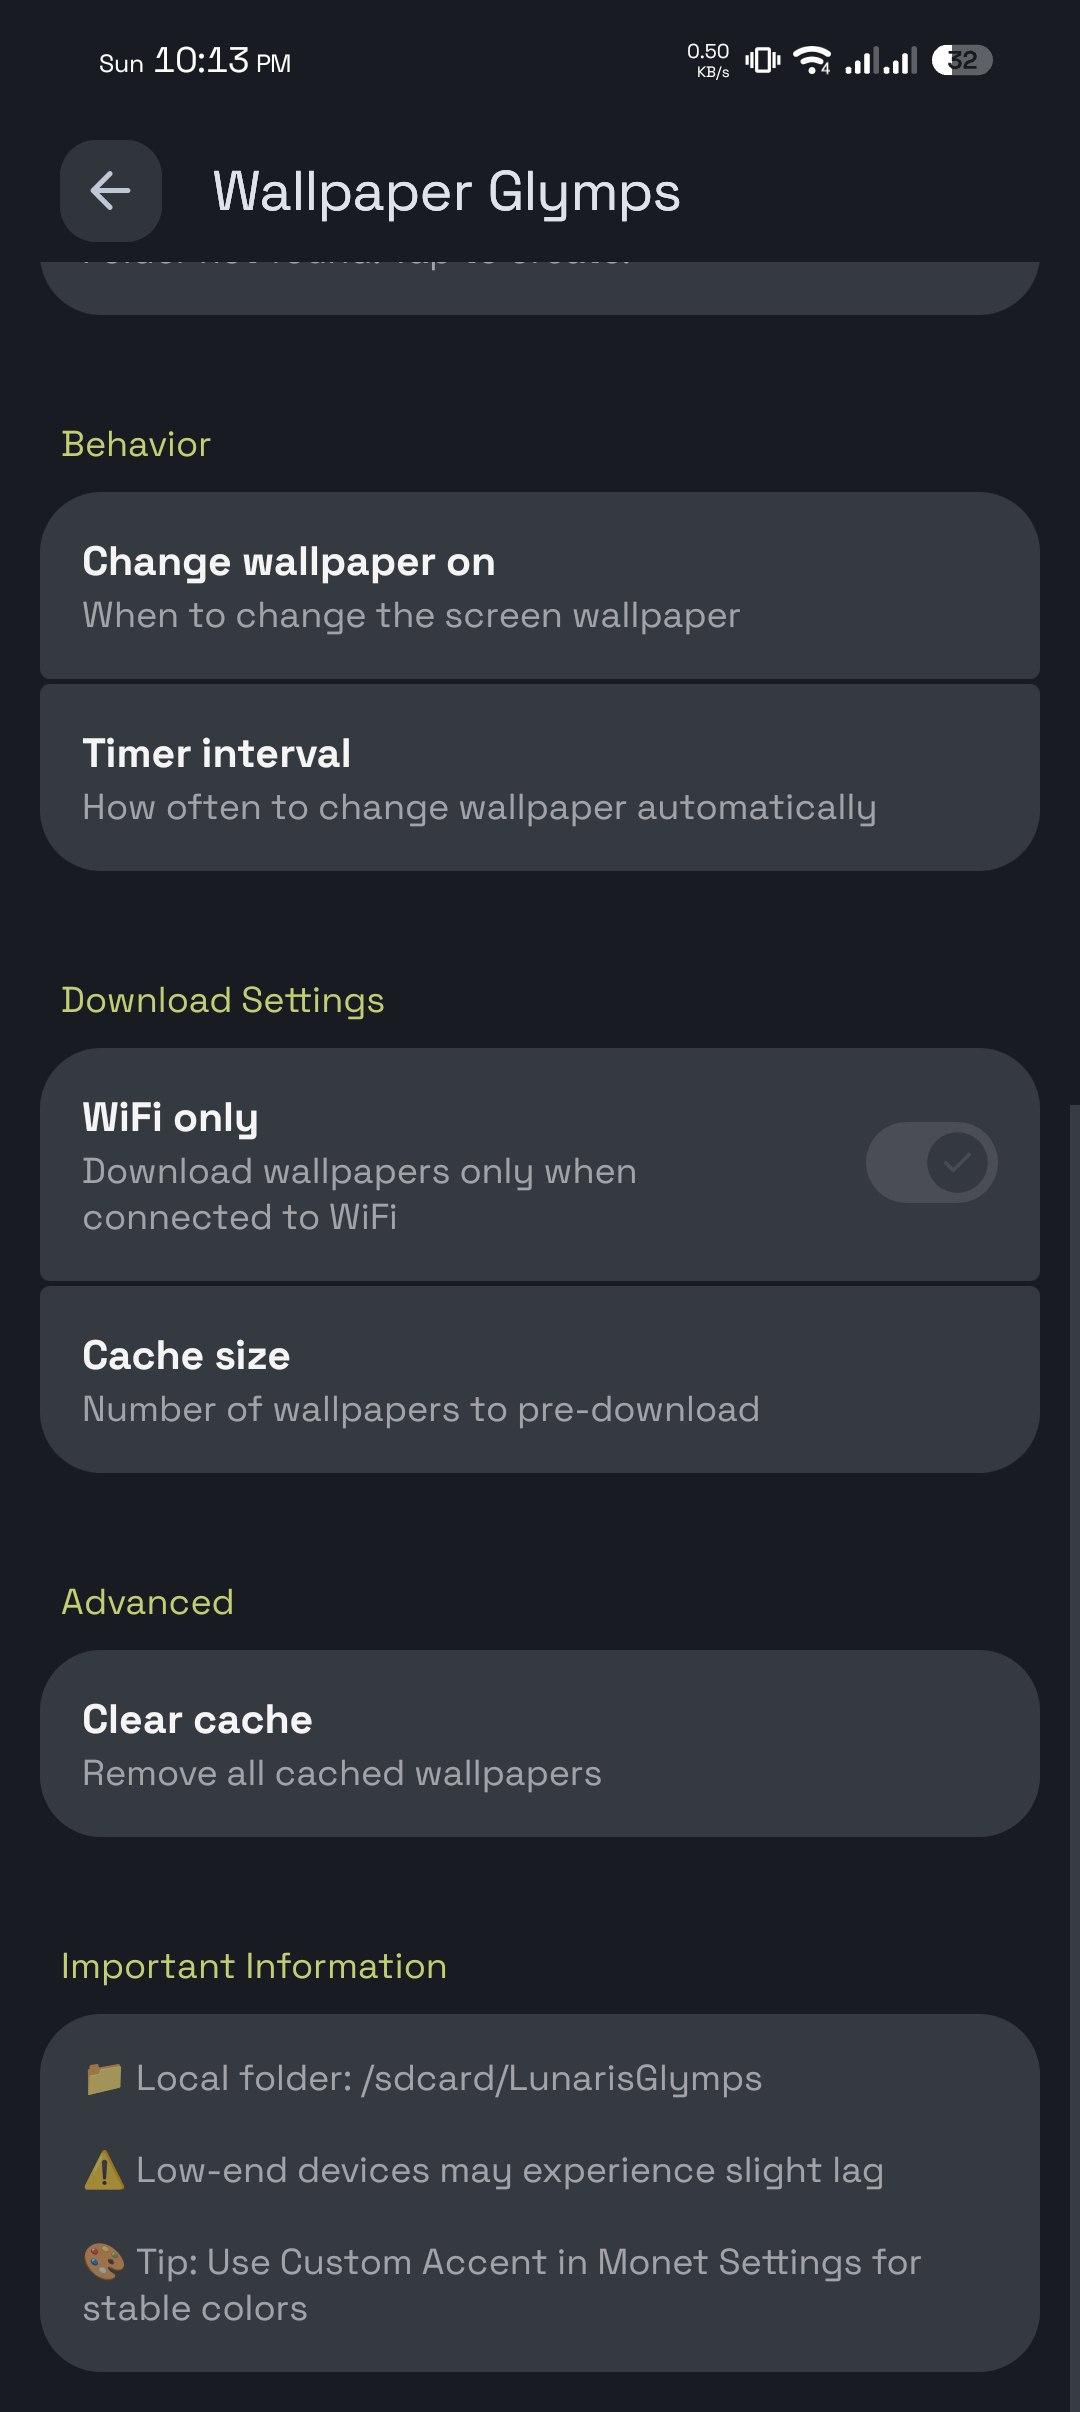
Task: Tap the Download Settings section header
Action: click(x=223, y=1000)
